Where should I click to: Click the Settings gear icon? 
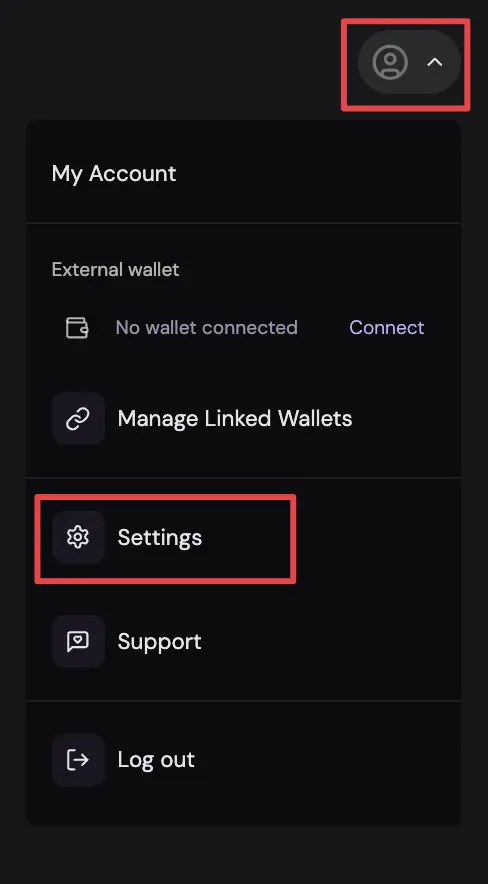tap(78, 537)
